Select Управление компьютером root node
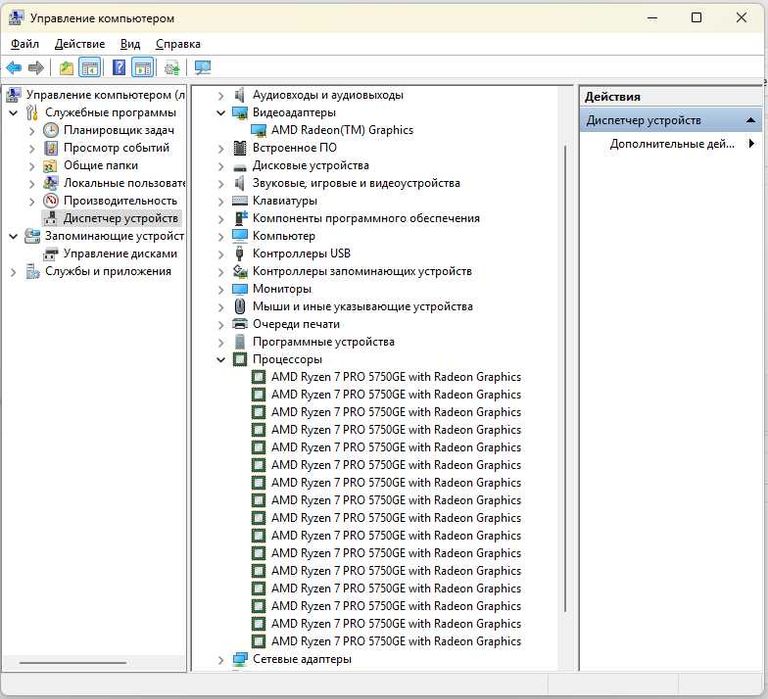Viewport: 768px width, 699px height. pyautogui.click(x=105, y=95)
